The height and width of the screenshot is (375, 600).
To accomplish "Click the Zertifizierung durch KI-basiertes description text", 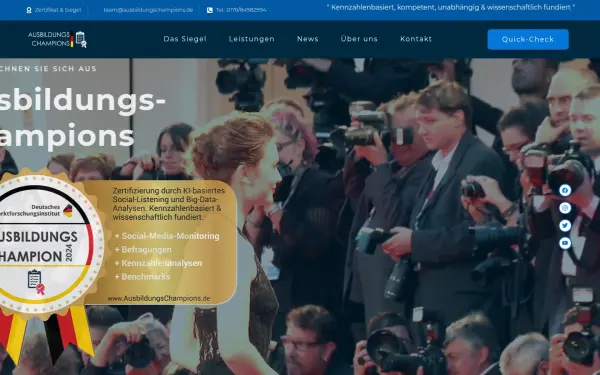I will [169, 204].
